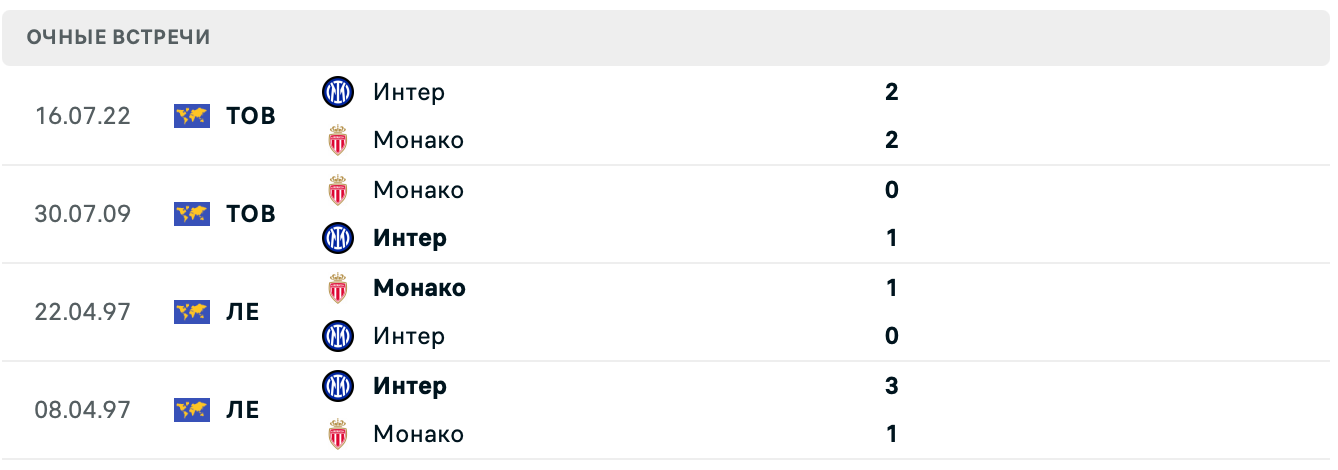Select the bold Интер name in 08.04.97 match
Viewport: 1338px width, 470px height.
coord(410,386)
